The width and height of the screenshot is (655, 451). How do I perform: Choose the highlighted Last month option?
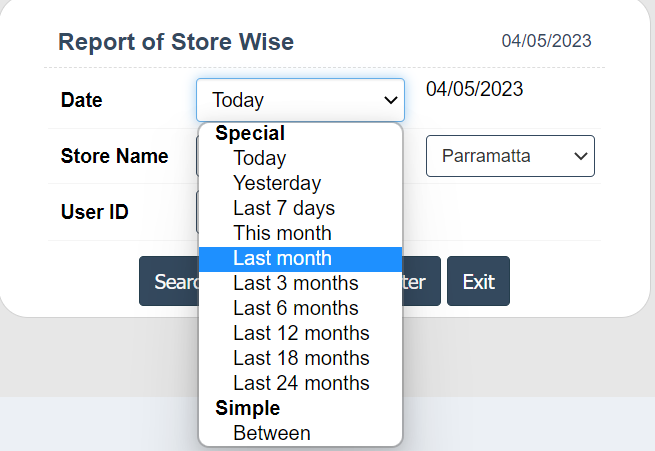281,258
